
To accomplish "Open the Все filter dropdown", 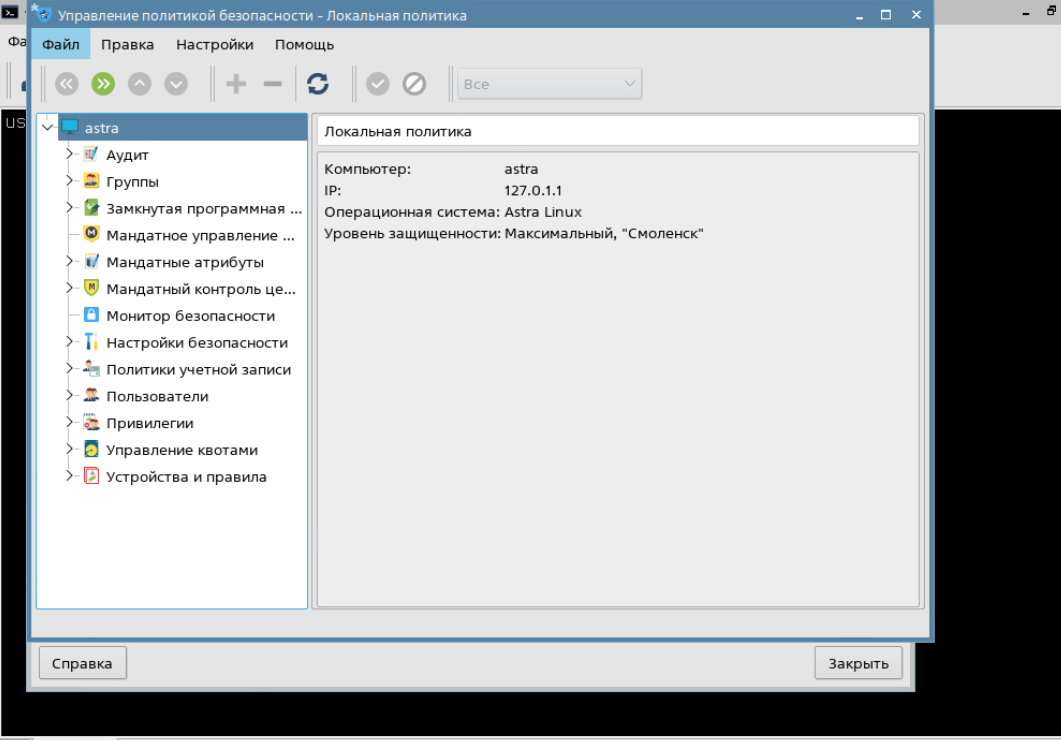I will pos(549,84).
